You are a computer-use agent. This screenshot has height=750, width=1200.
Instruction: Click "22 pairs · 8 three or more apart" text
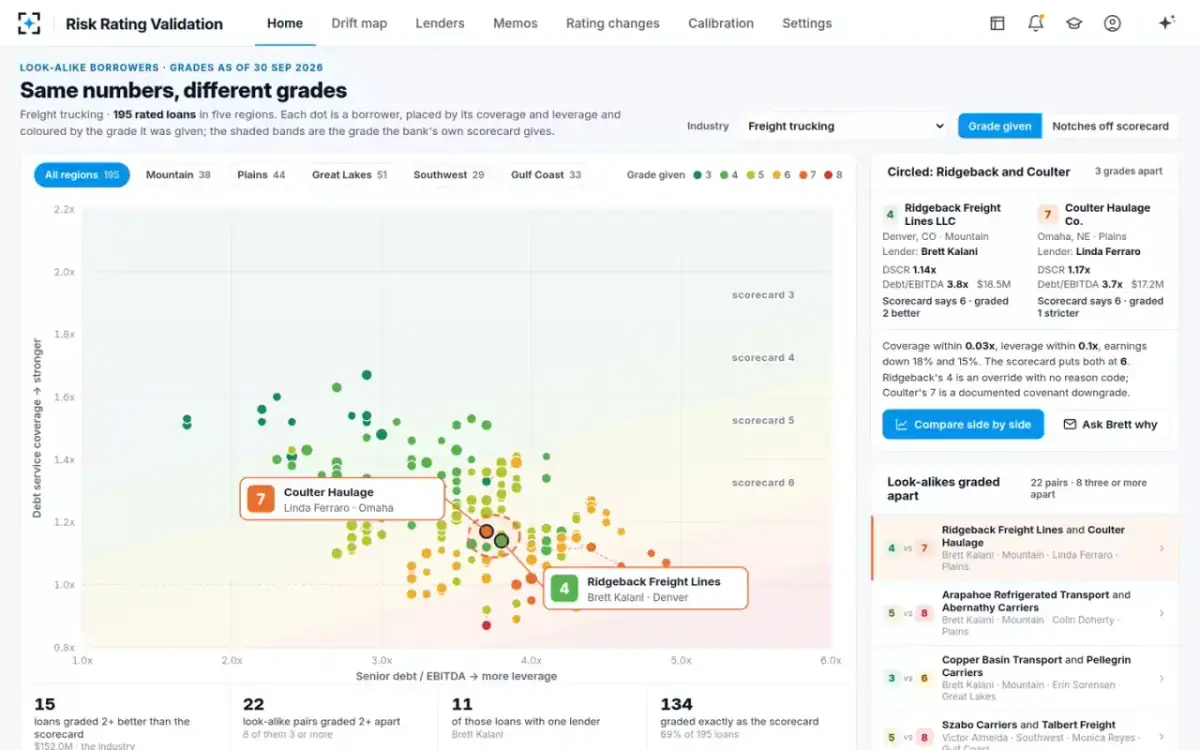1088,488
